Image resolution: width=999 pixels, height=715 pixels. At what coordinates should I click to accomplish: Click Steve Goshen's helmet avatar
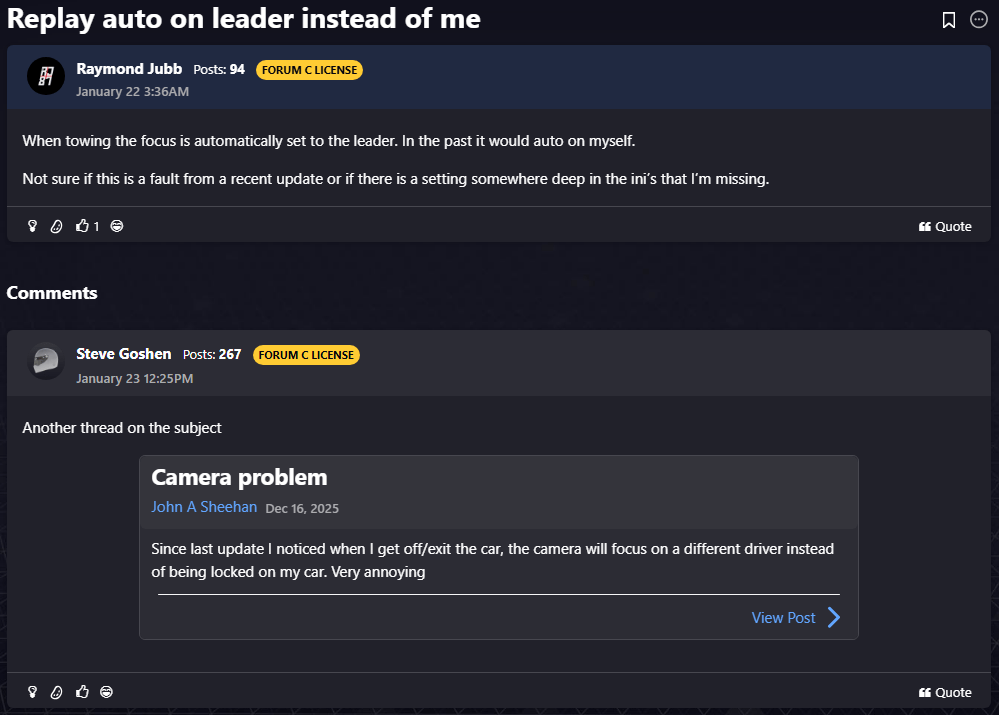[x=46, y=361]
